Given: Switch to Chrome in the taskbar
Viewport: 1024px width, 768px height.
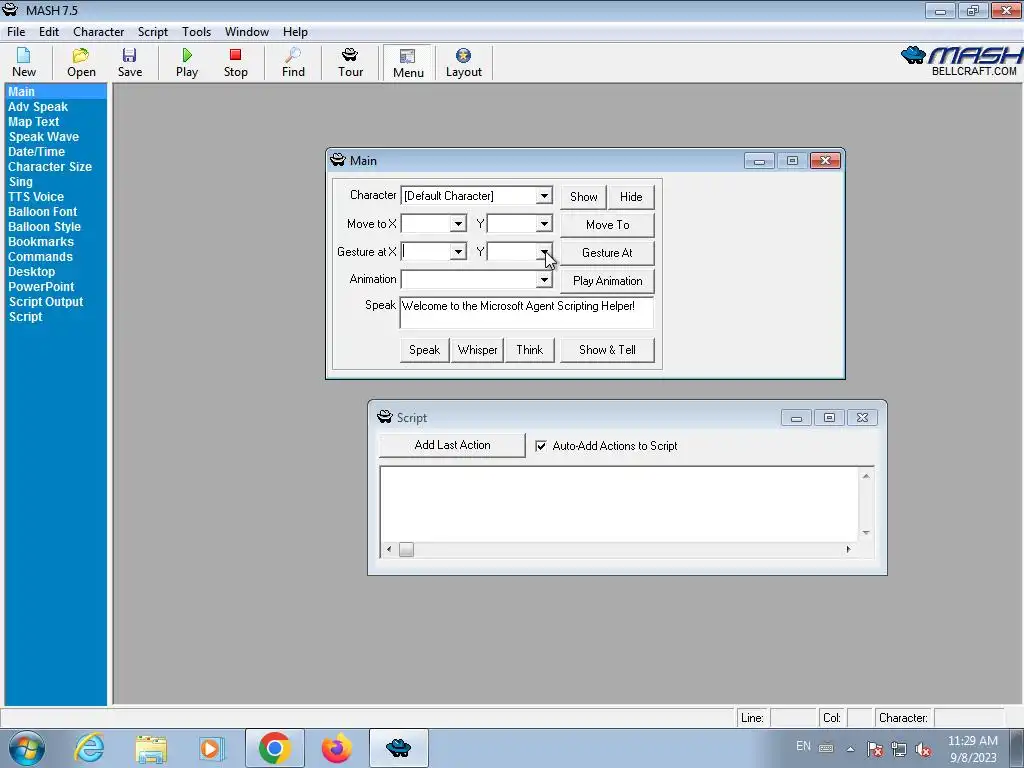Looking at the screenshot, I should tap(274, 748).
